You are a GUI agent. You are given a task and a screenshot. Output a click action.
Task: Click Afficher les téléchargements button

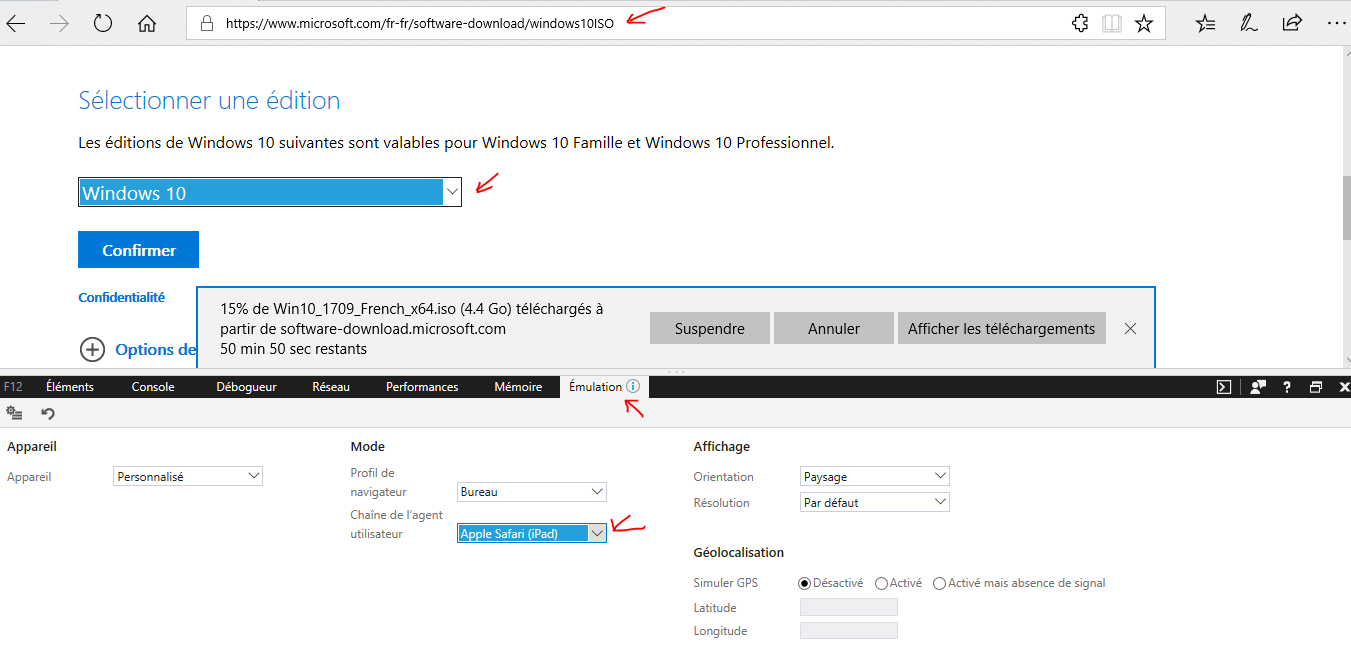tap(1002, 328)
